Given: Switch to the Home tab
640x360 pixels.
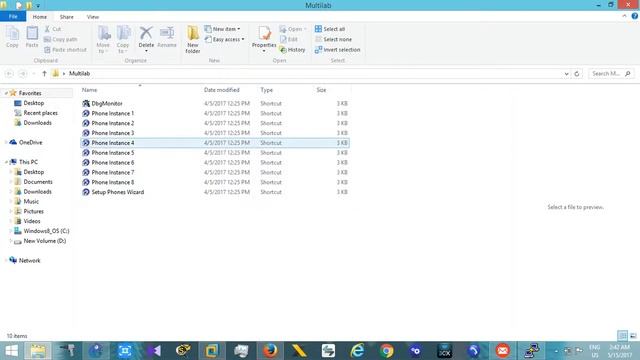Looking at the screenshot, I should 40,17.
